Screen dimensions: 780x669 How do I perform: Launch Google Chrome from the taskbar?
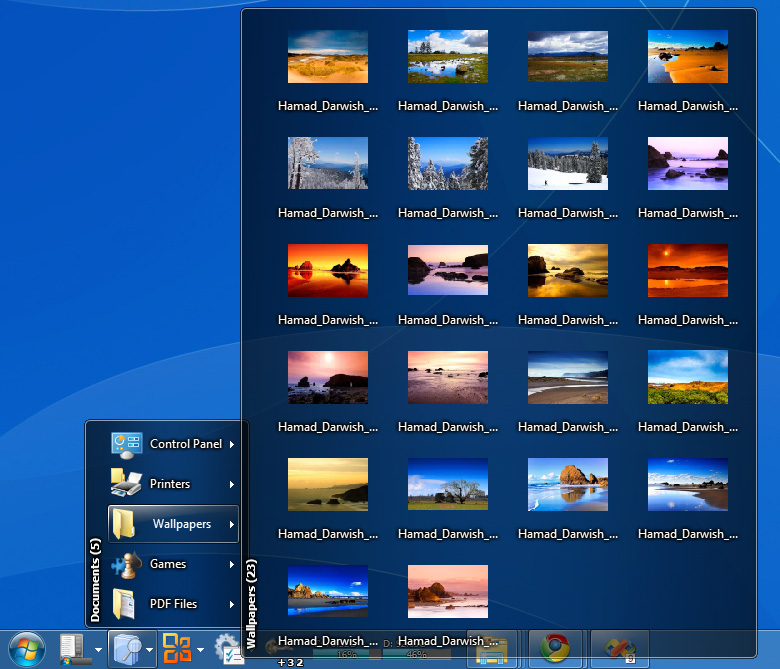tap(555, 648)
